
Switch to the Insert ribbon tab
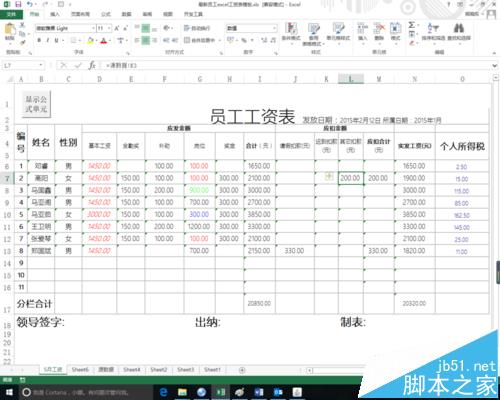point(55,14)
